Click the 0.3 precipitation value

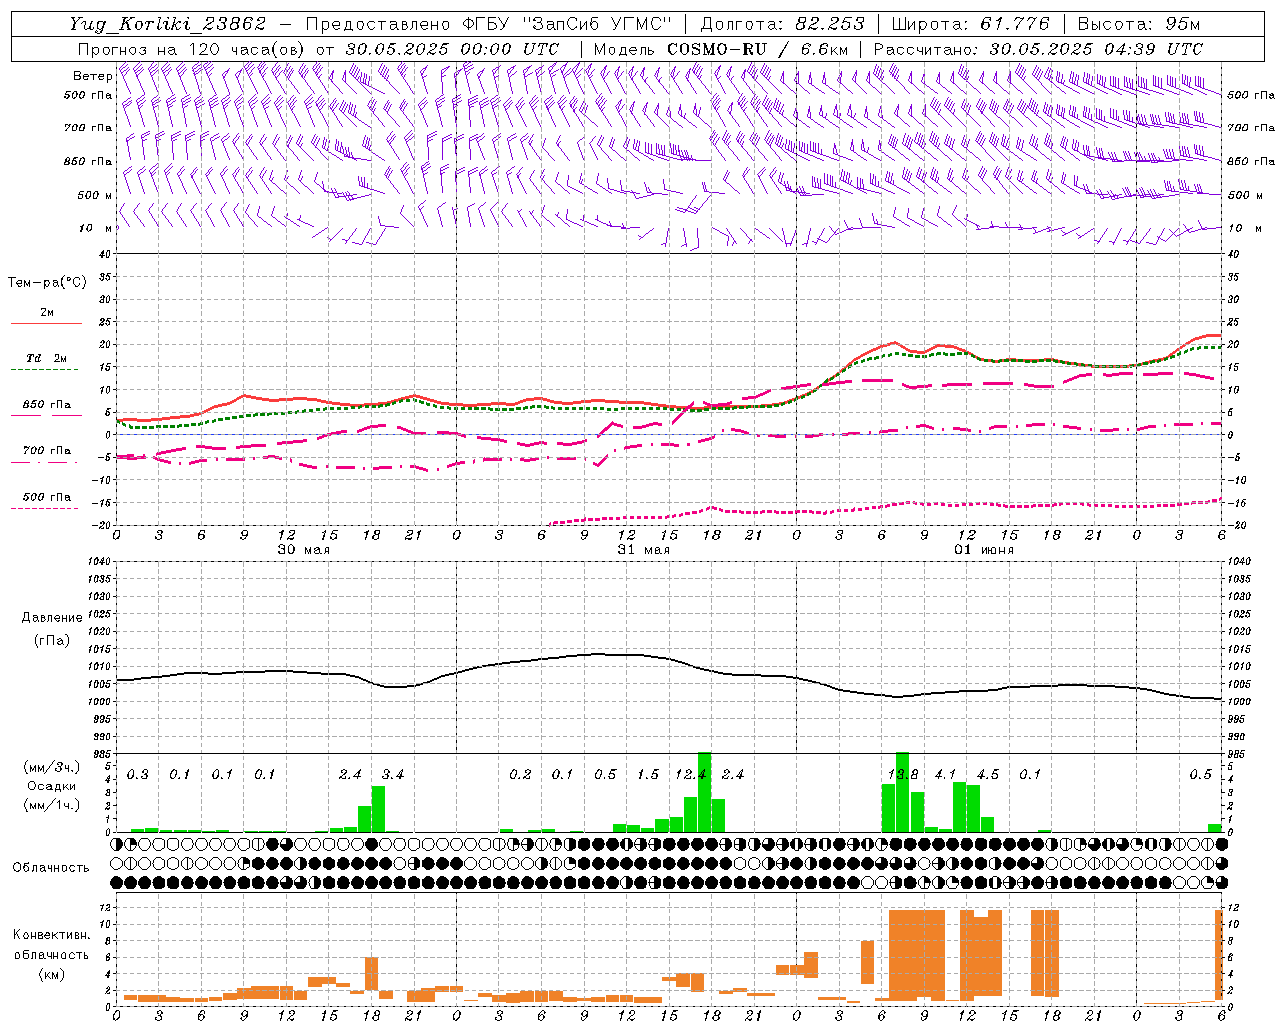click(138, 775)
